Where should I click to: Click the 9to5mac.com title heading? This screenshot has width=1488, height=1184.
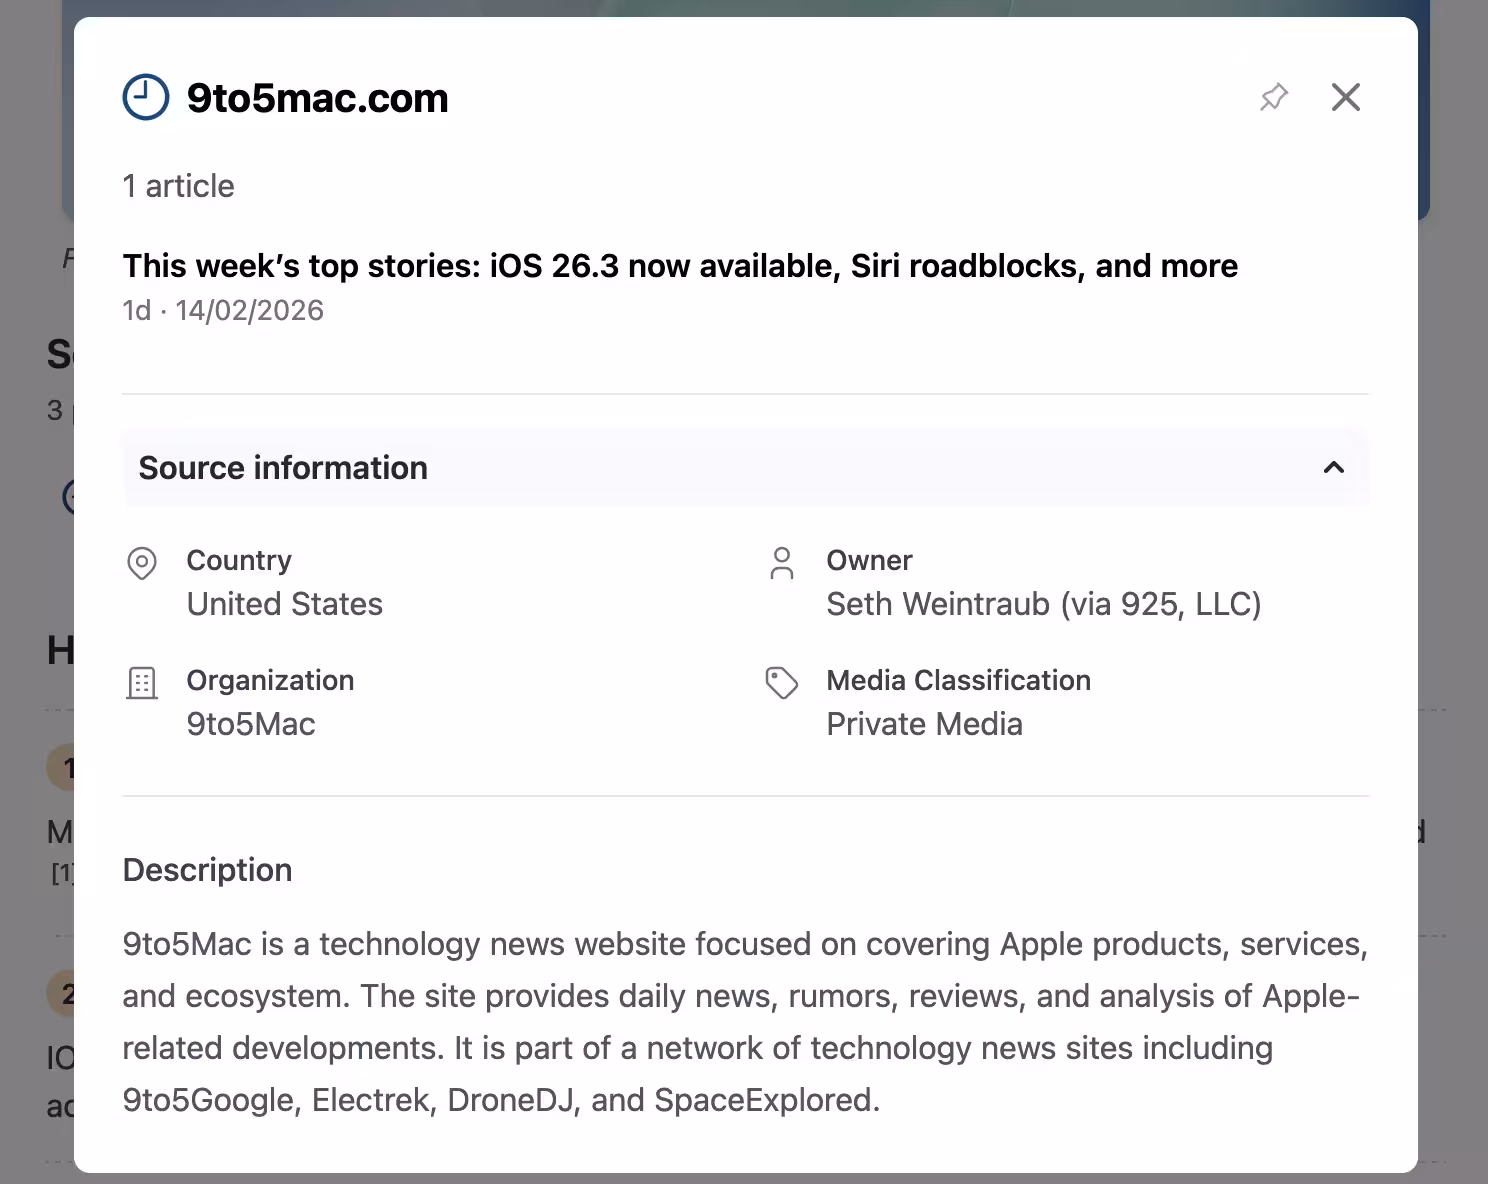(317, 98)
